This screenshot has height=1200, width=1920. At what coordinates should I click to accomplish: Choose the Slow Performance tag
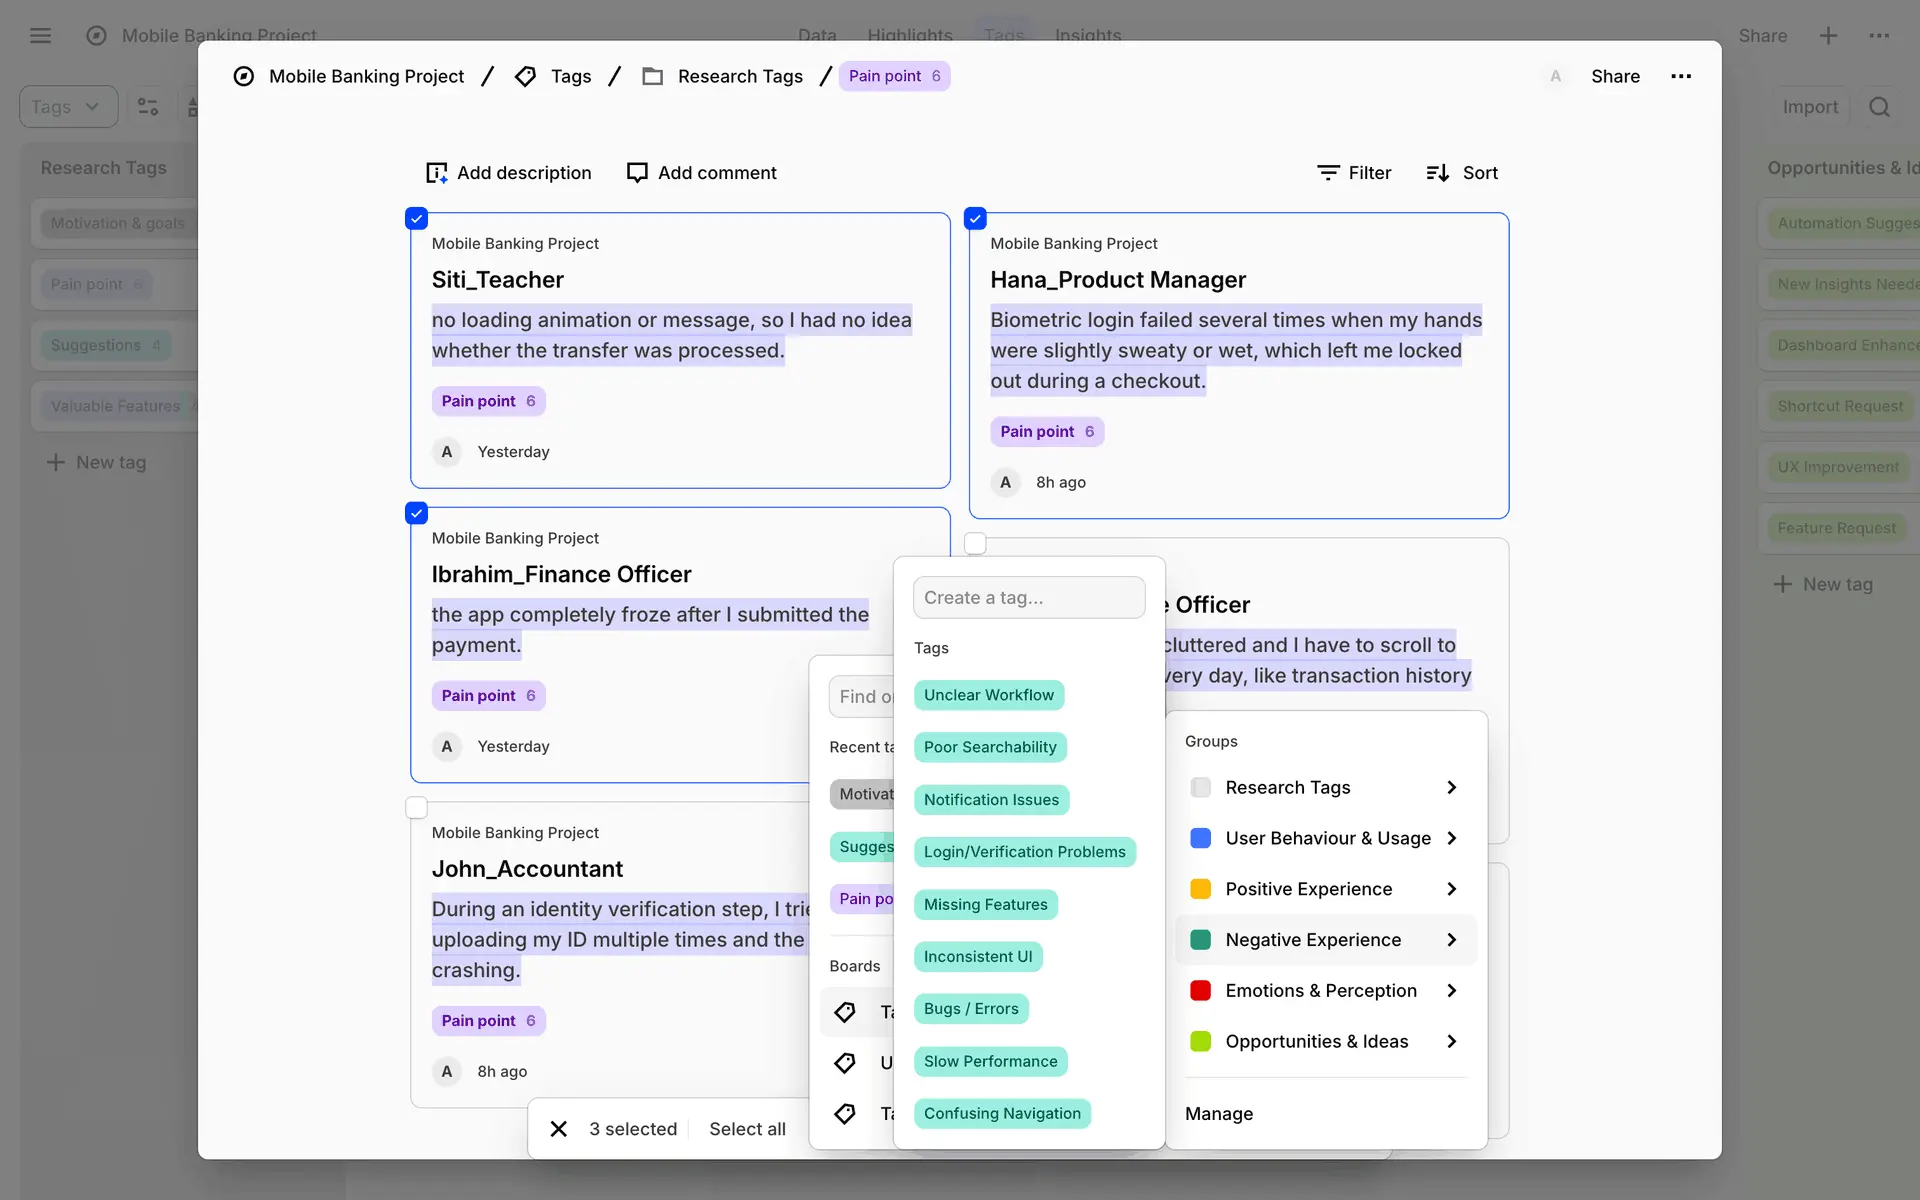[x=990, y=1061]
